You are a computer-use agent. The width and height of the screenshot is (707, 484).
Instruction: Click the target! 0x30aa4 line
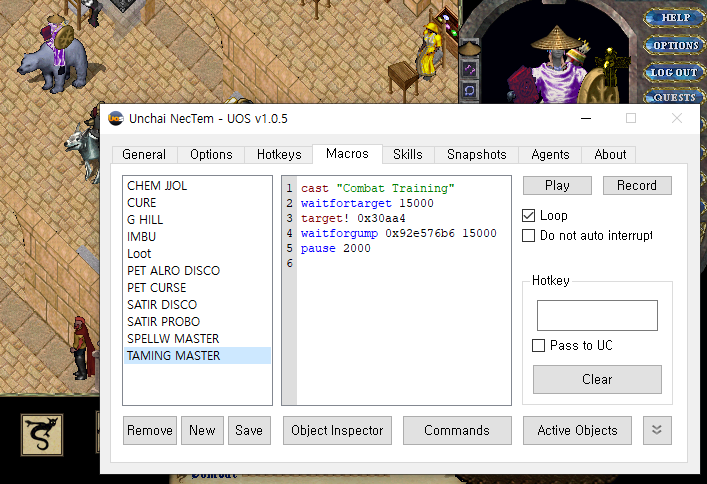tap(353, 218)
